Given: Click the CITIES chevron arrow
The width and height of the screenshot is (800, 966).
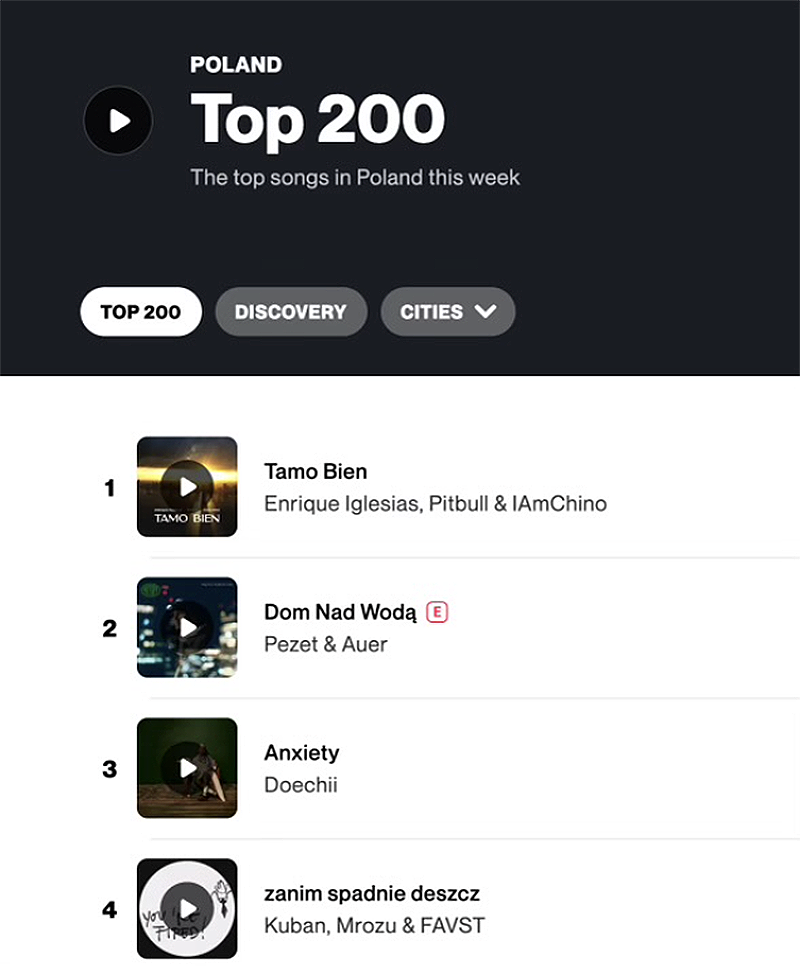Looking at the screenshot, I should pyautogui.click(x=485, y=312).
